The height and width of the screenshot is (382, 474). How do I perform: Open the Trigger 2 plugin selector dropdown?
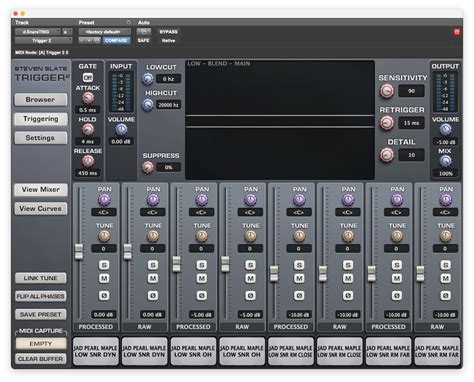pos(43,41)
